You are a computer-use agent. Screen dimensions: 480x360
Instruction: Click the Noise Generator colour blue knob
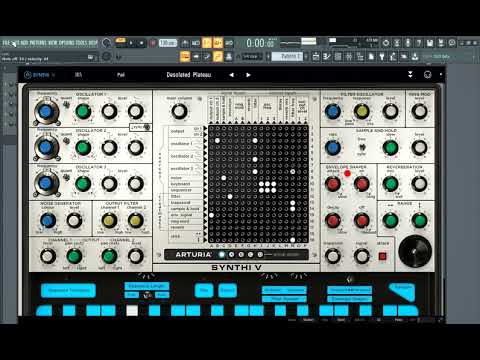(x=48, y=220)
